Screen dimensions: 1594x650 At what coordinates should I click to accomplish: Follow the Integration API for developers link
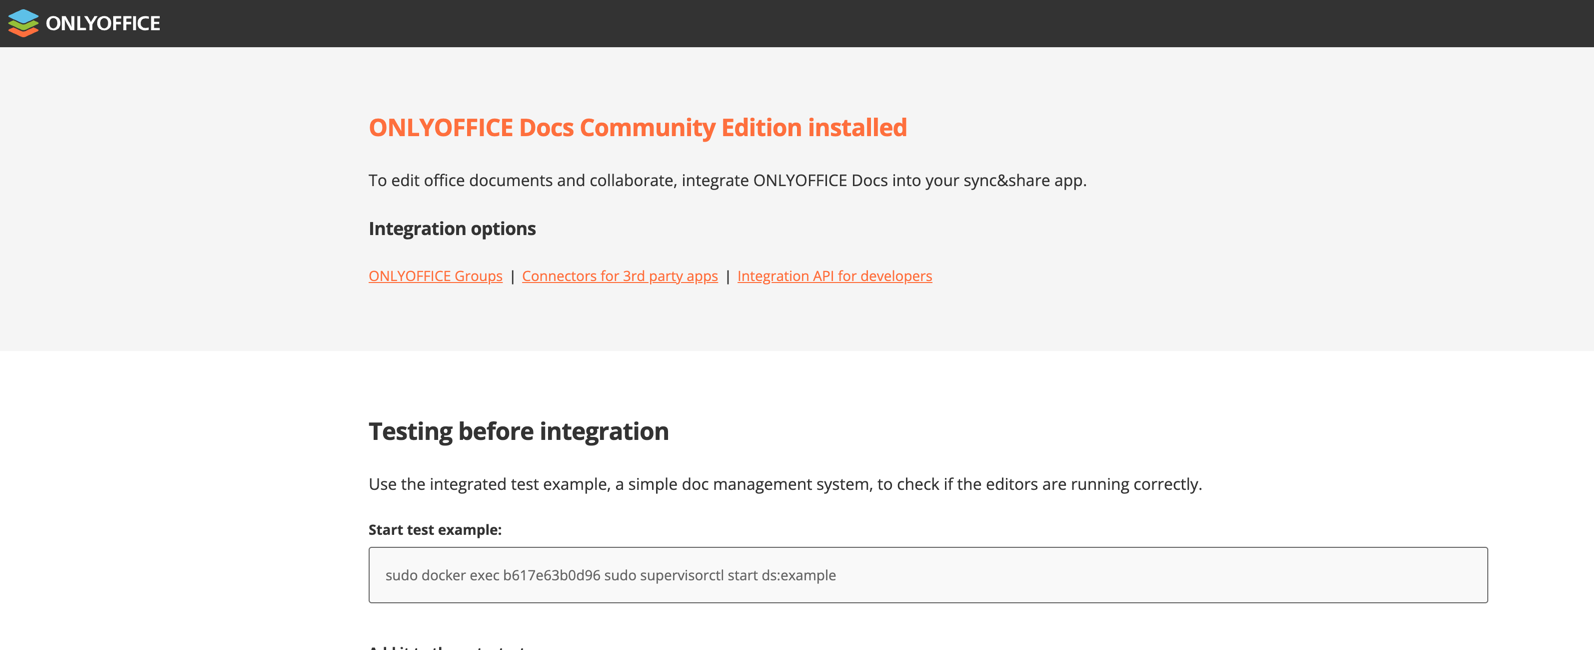pos(834,276)
